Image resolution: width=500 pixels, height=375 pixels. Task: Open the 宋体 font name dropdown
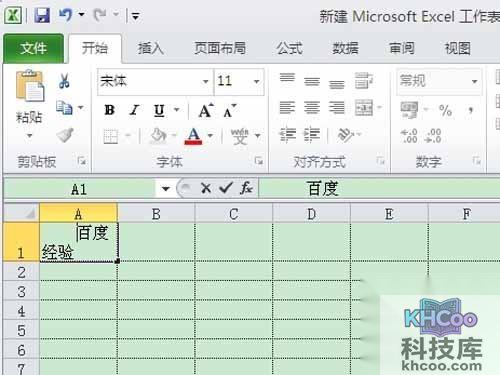(x=206, y=82)
